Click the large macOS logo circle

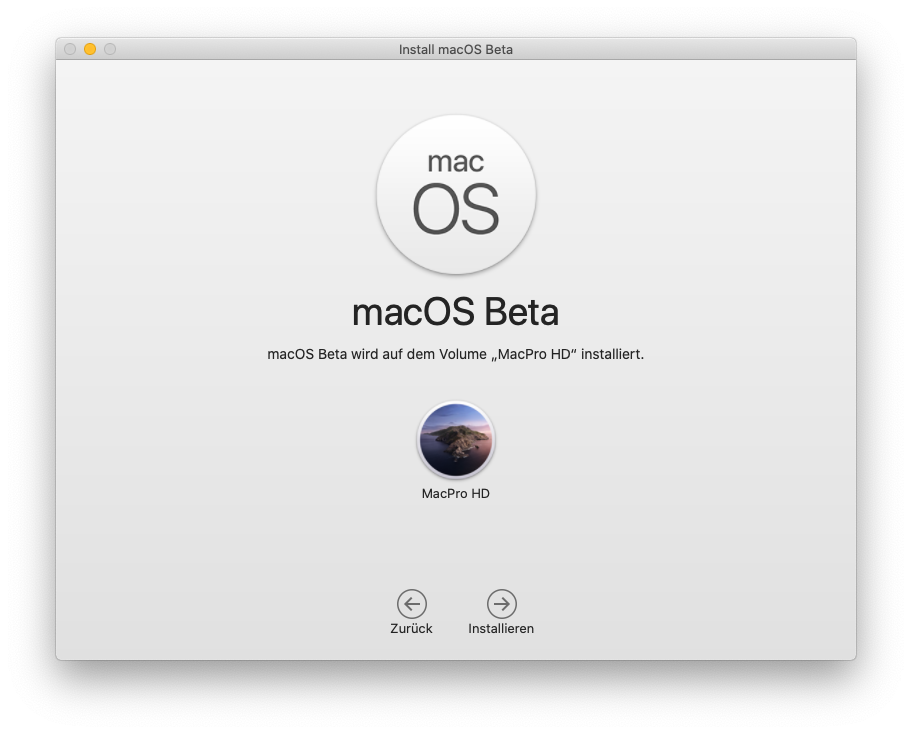pos(456,194)
